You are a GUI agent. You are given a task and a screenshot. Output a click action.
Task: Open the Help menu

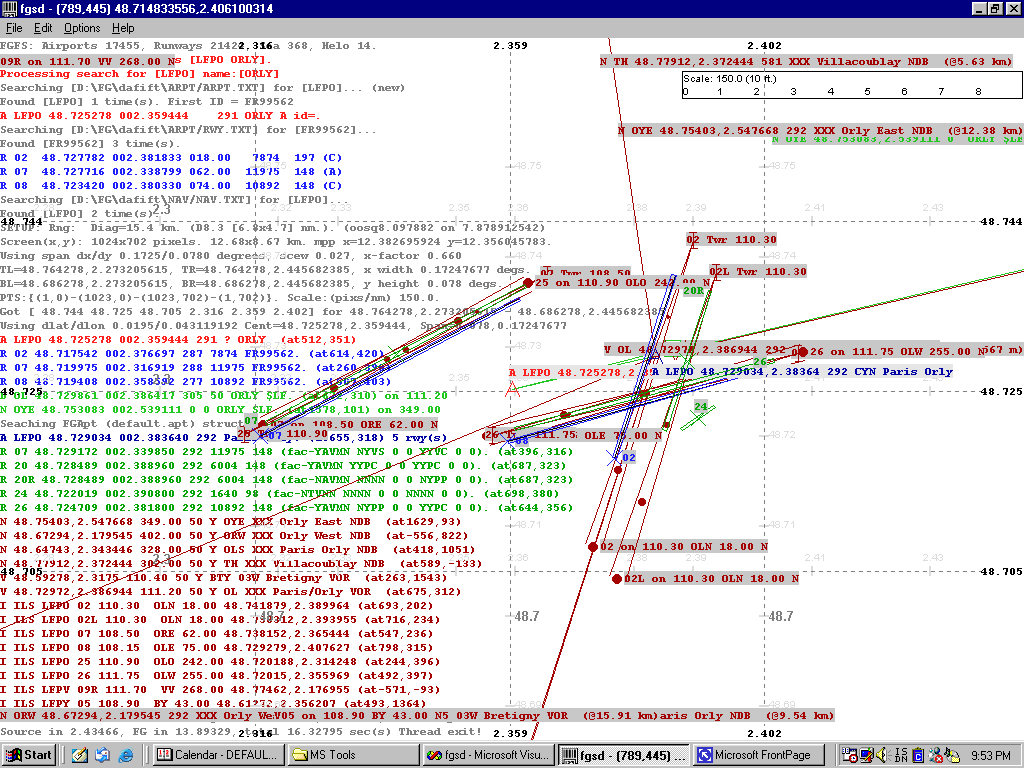click(x=123, y=28)
